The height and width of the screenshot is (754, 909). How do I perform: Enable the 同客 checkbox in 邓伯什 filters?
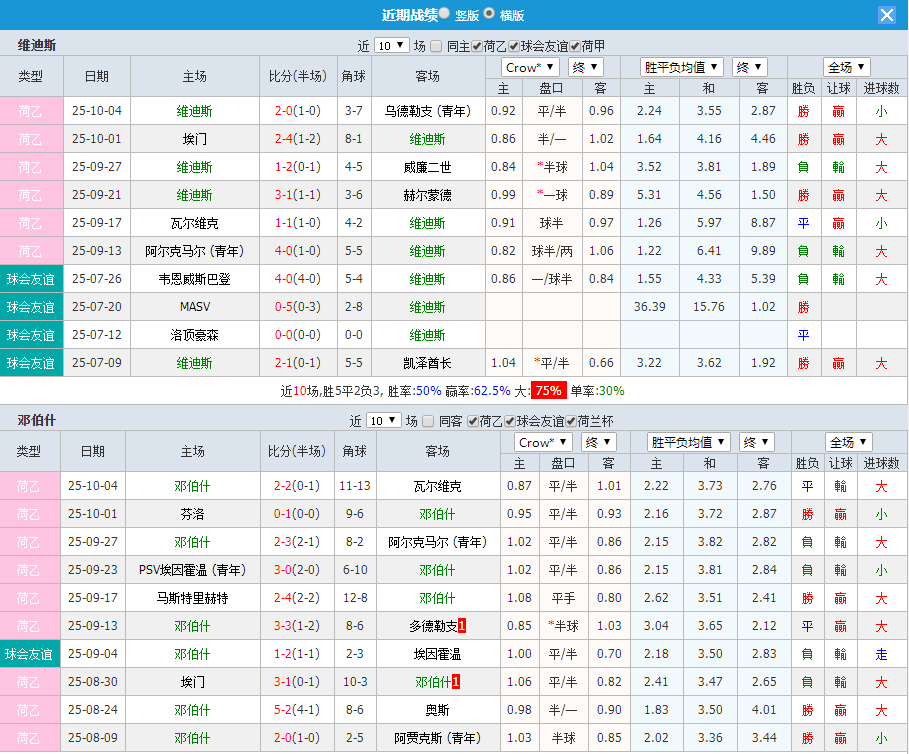coord(428,421)
